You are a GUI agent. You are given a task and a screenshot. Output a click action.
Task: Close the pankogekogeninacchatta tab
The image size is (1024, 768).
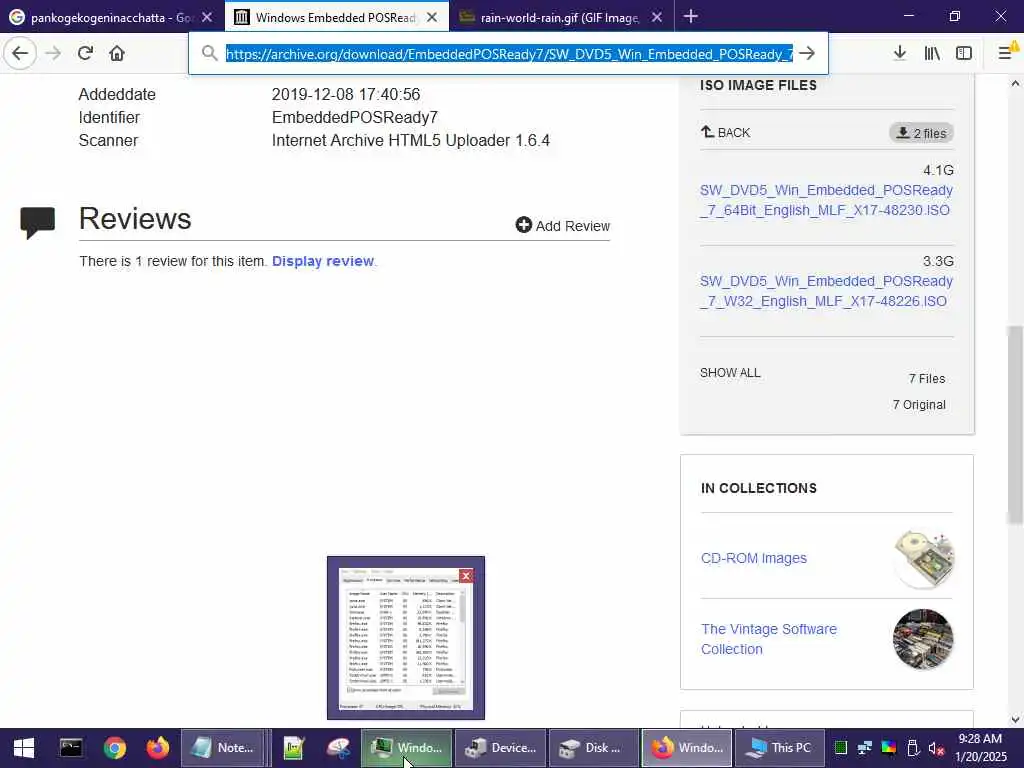[x=207, y=18]
